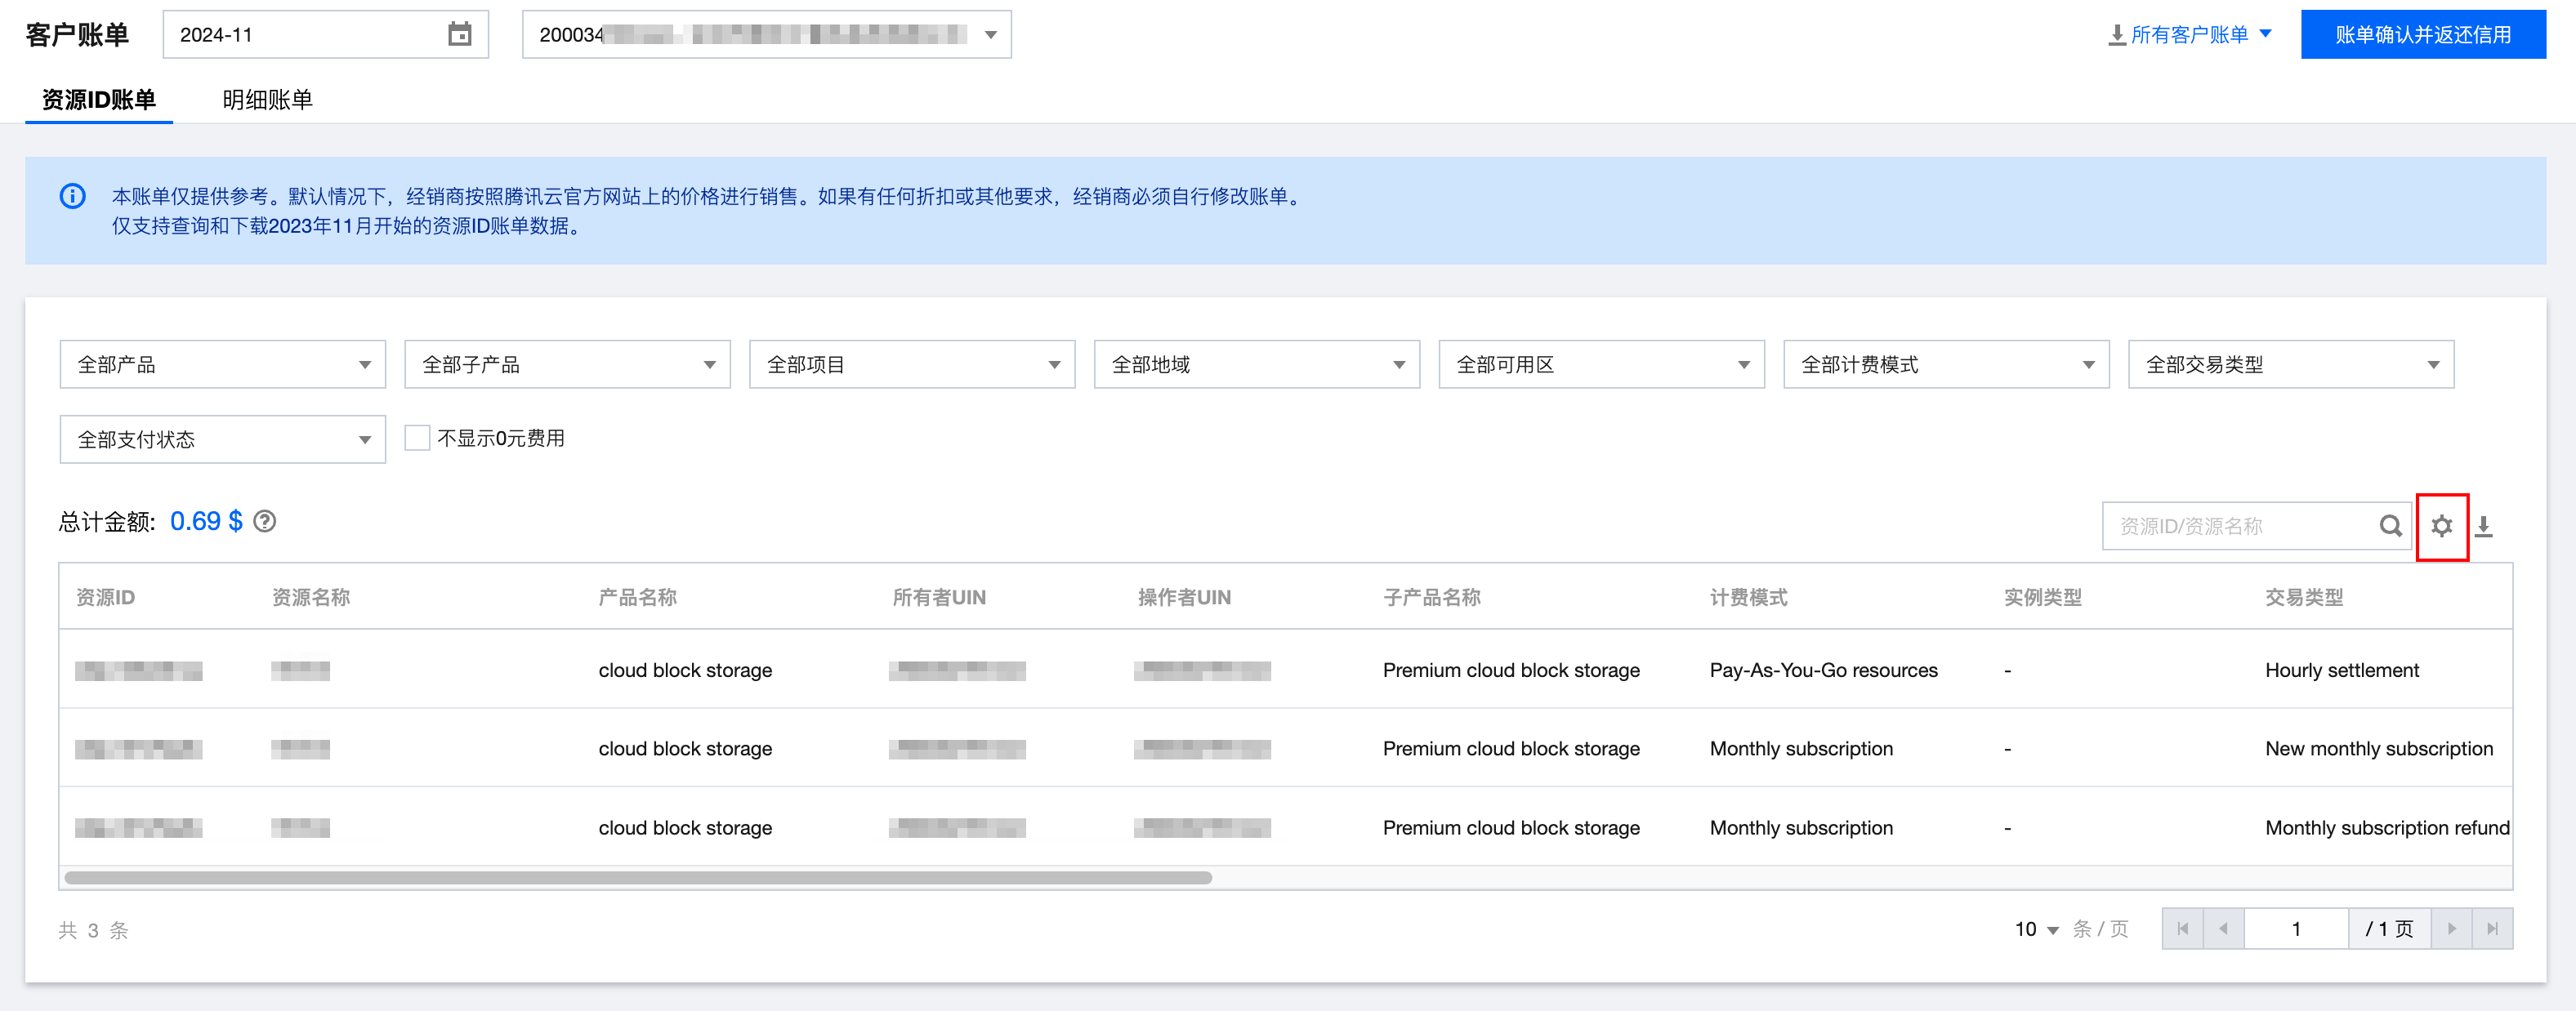Click the download table icon beside gear
The height and width of the screenshot is (1011, 2576).
pos(2483,526)
